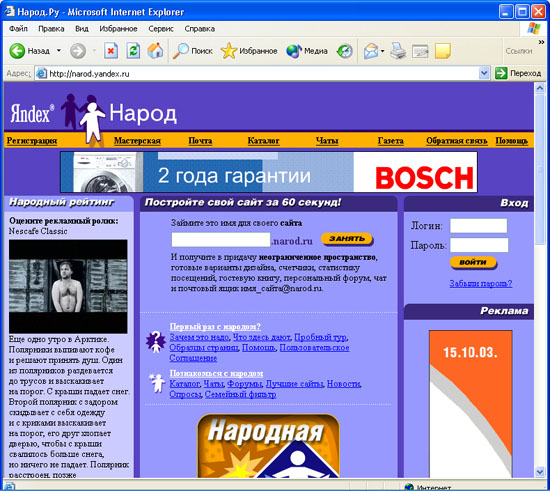Open the Сервис menu
550x491 pixels.
(x=161, y=29)
